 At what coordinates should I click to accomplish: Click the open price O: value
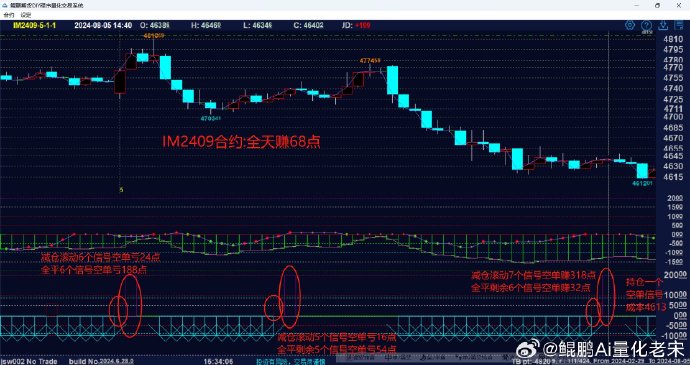155,26
